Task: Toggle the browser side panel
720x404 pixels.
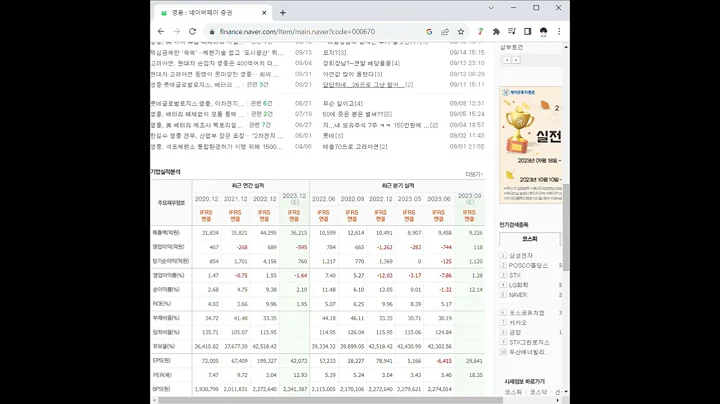Action: coord(527,32)
